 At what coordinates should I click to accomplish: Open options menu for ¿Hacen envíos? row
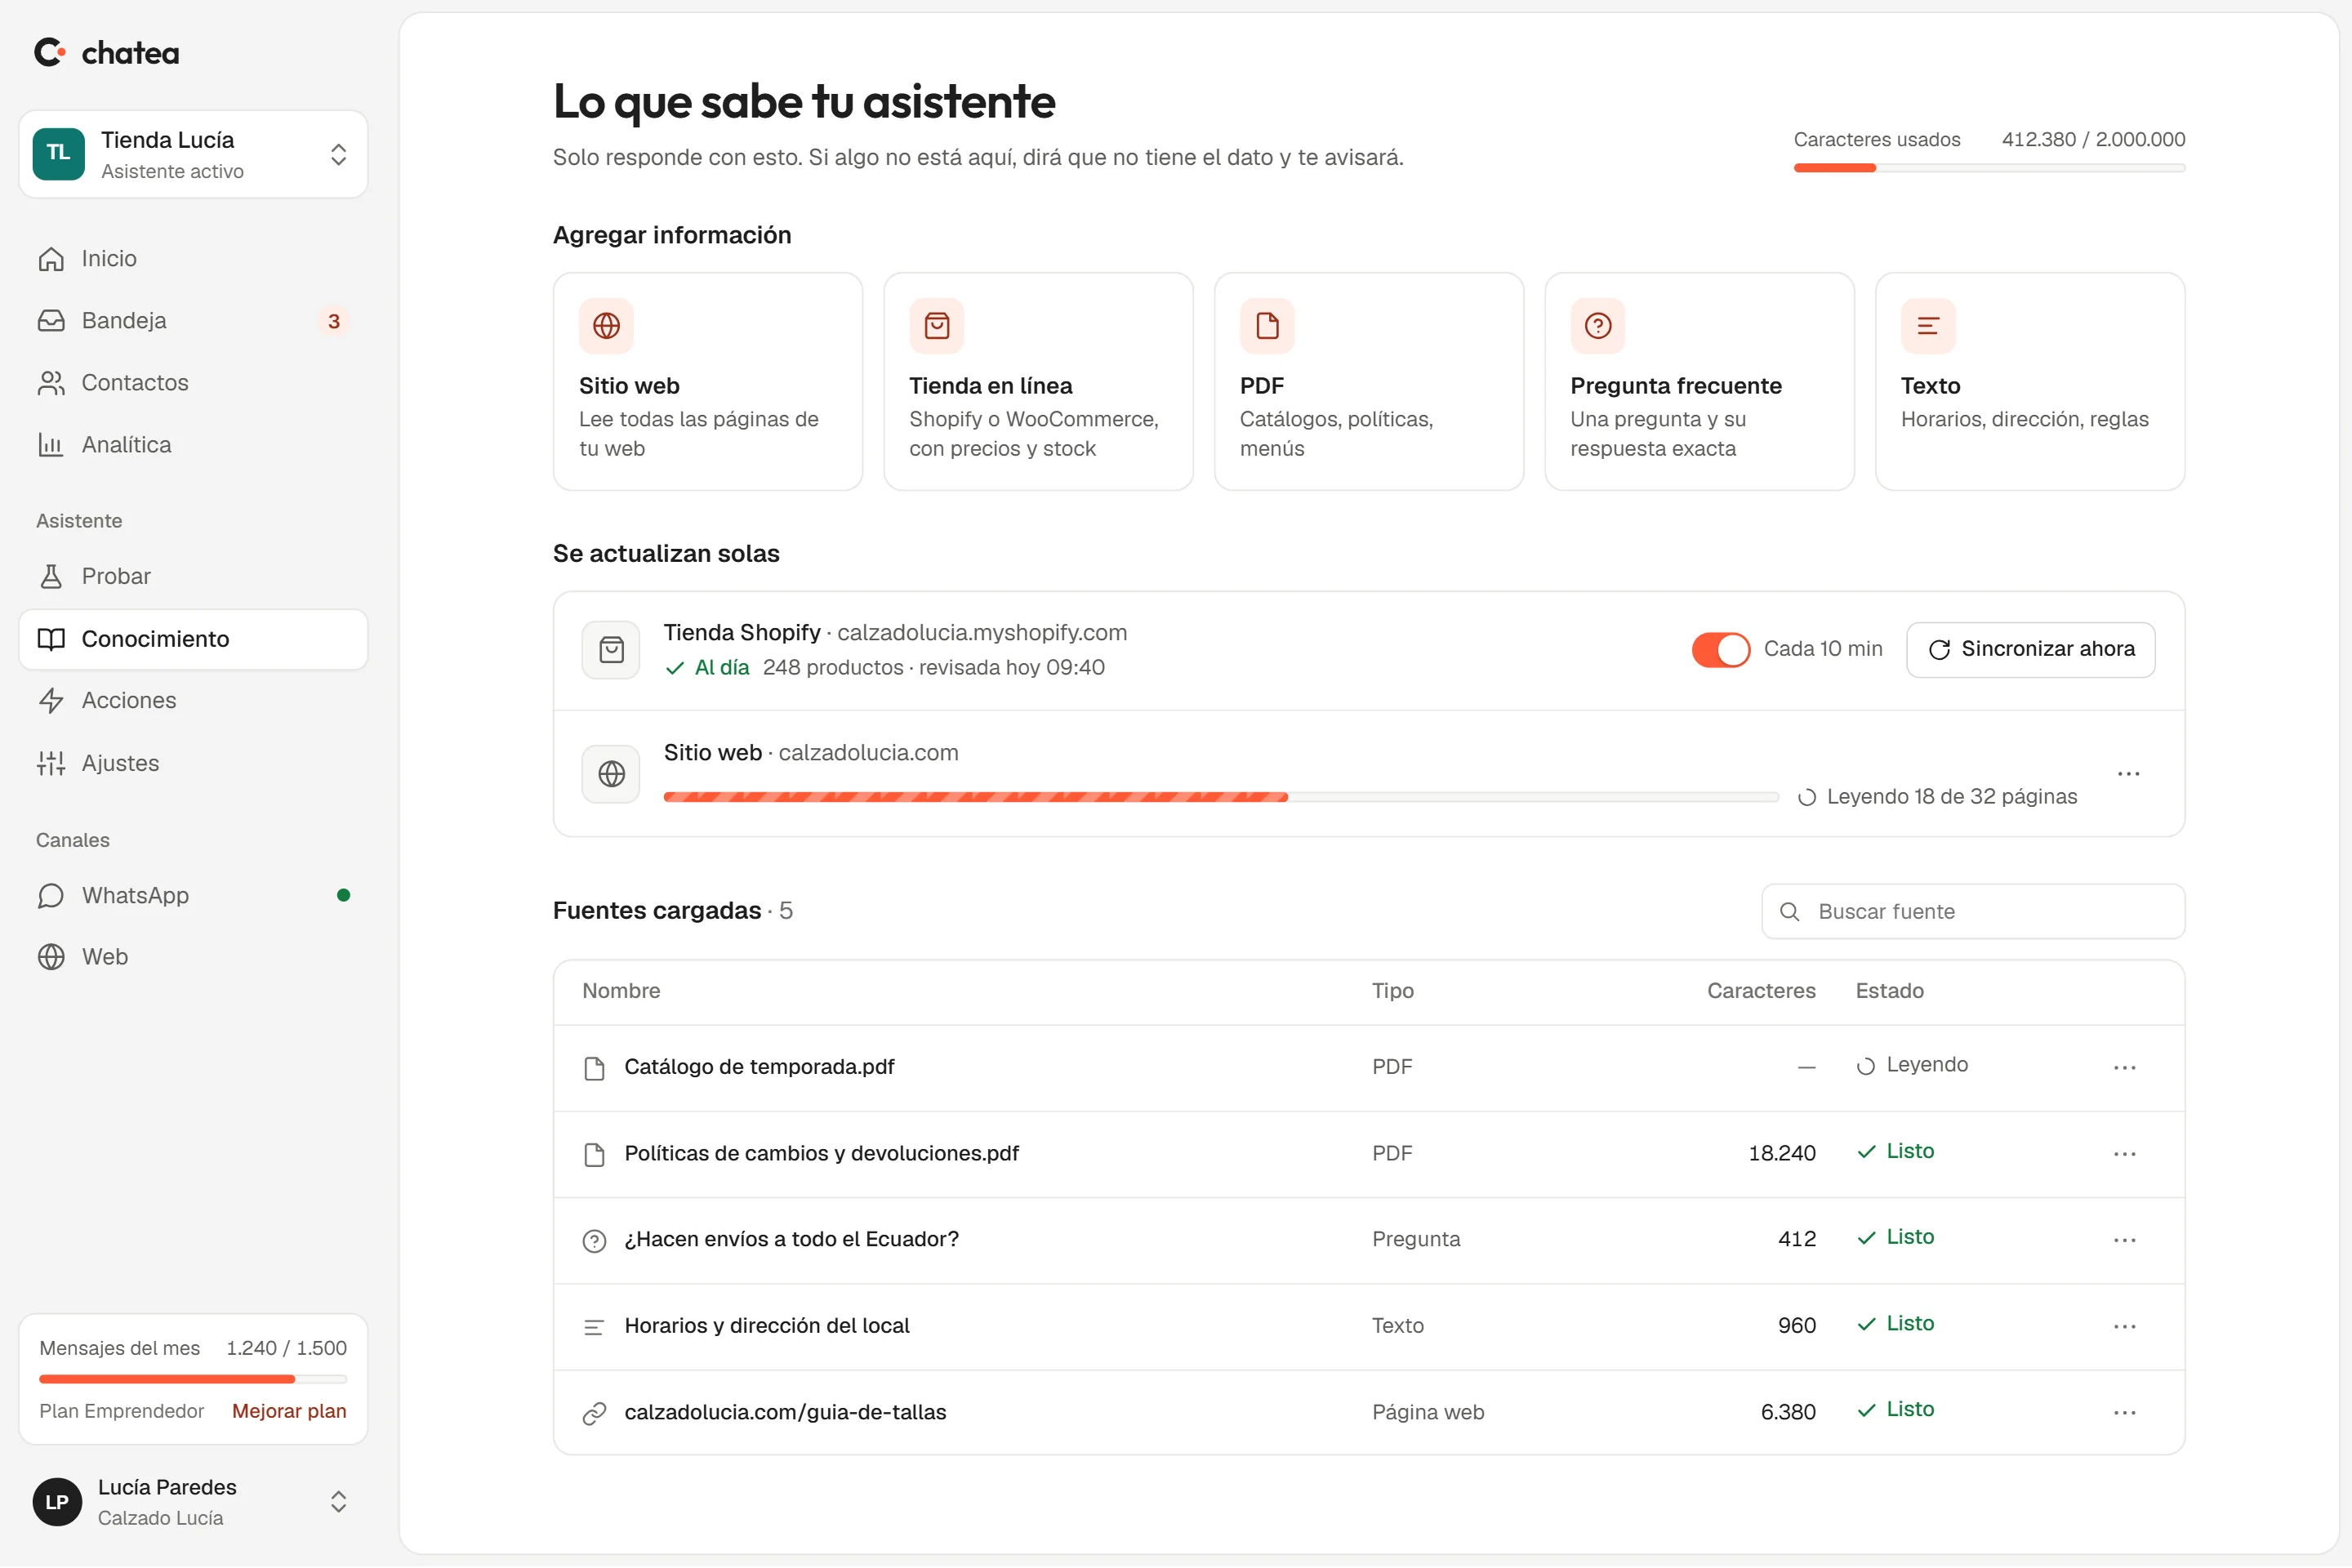click(x=2125, y=1240)
